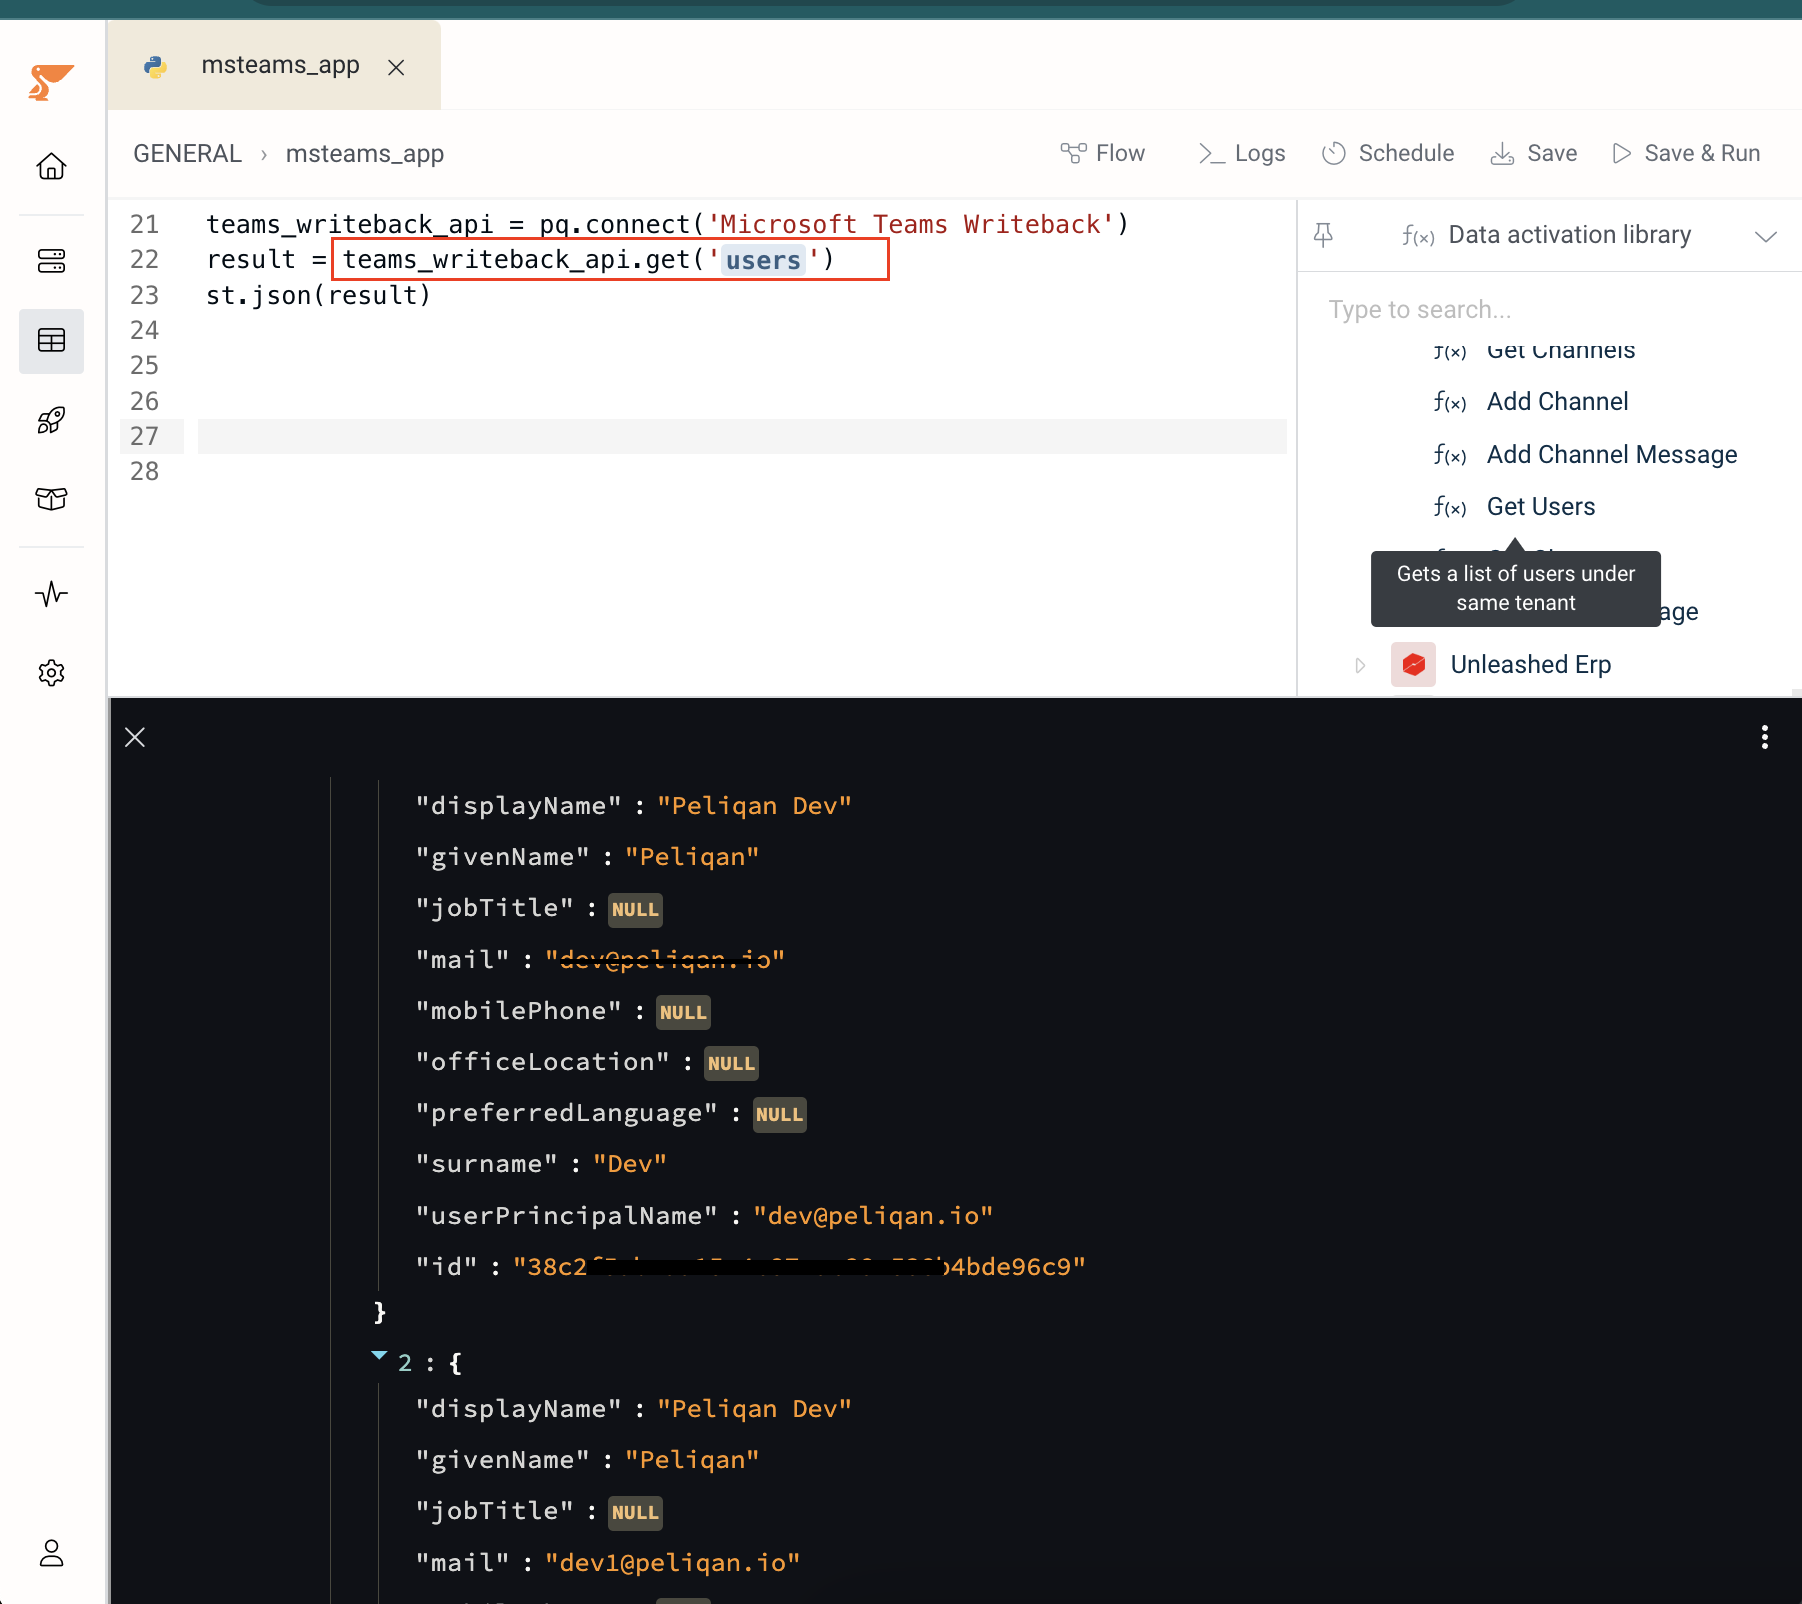Click the msteams_app breadcrumb
This screenshot has width=1802, height=1604.
tap(364, 153)
